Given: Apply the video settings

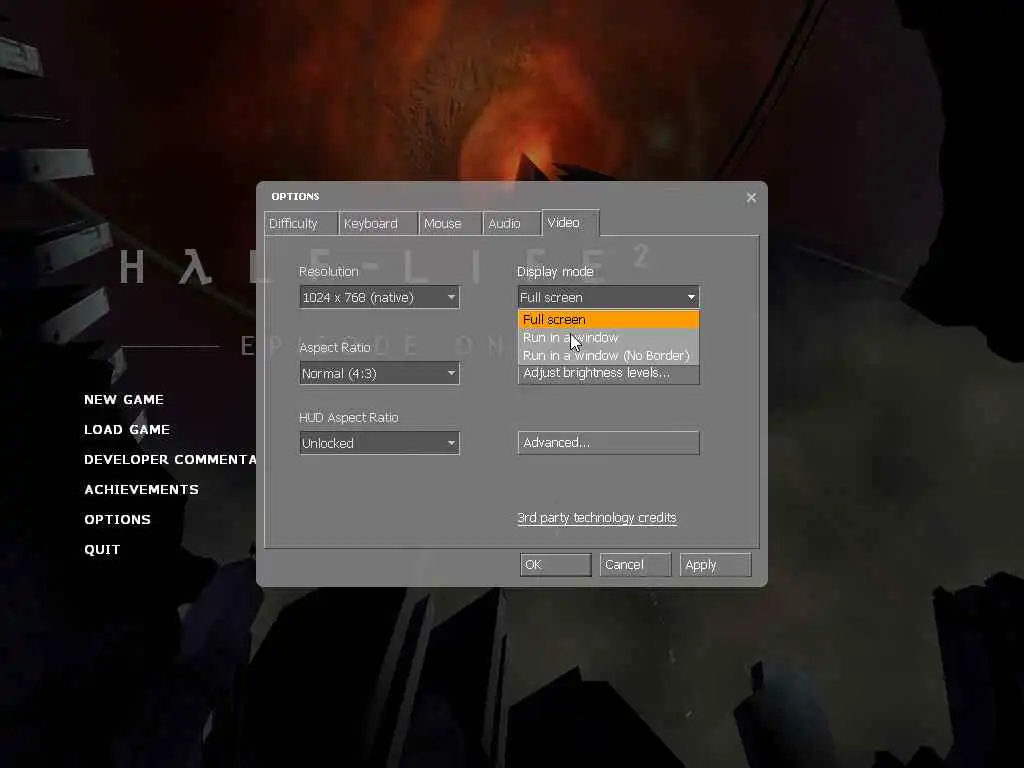Looking at the screenshot, I should pos(716,565).
